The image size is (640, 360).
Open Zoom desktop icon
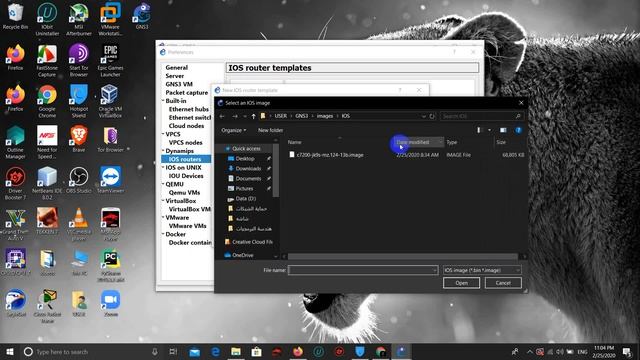coord(110,304)
